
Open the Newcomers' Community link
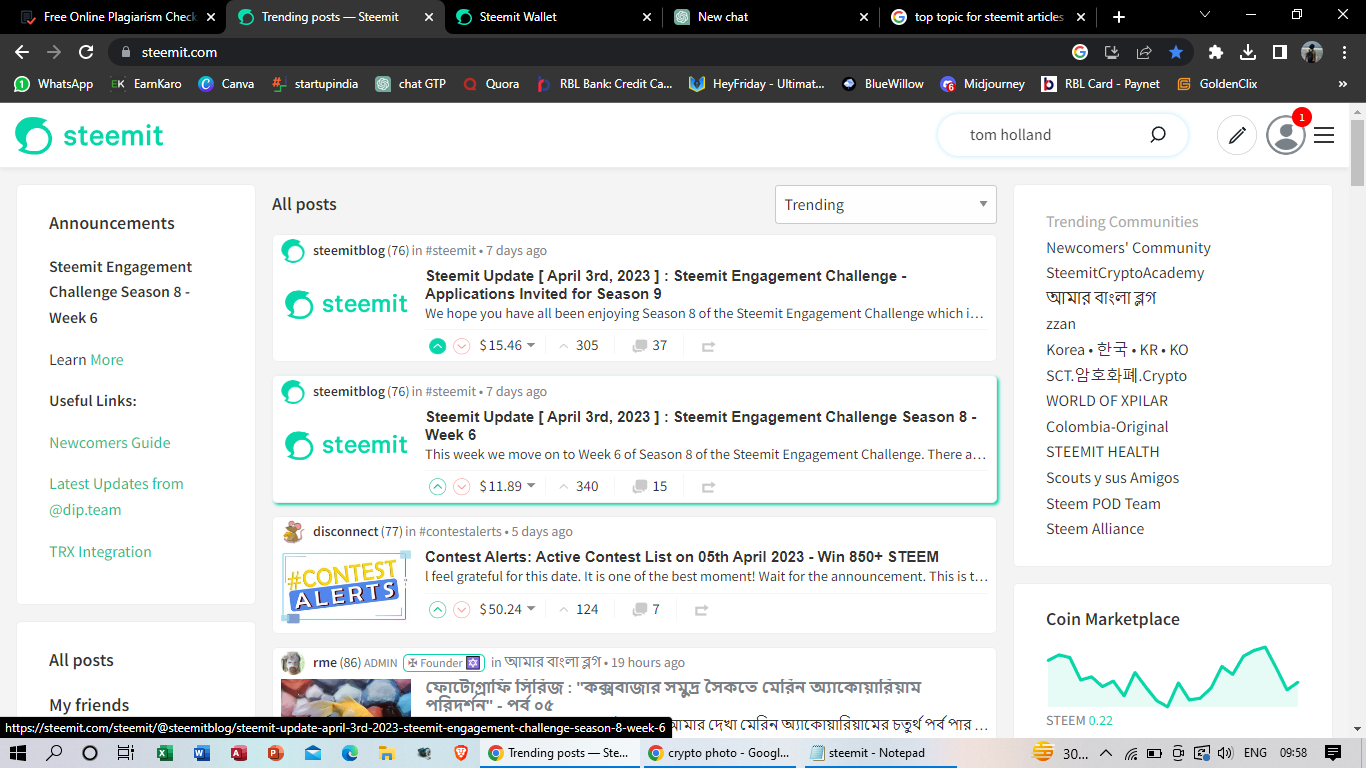[1128, 247]
